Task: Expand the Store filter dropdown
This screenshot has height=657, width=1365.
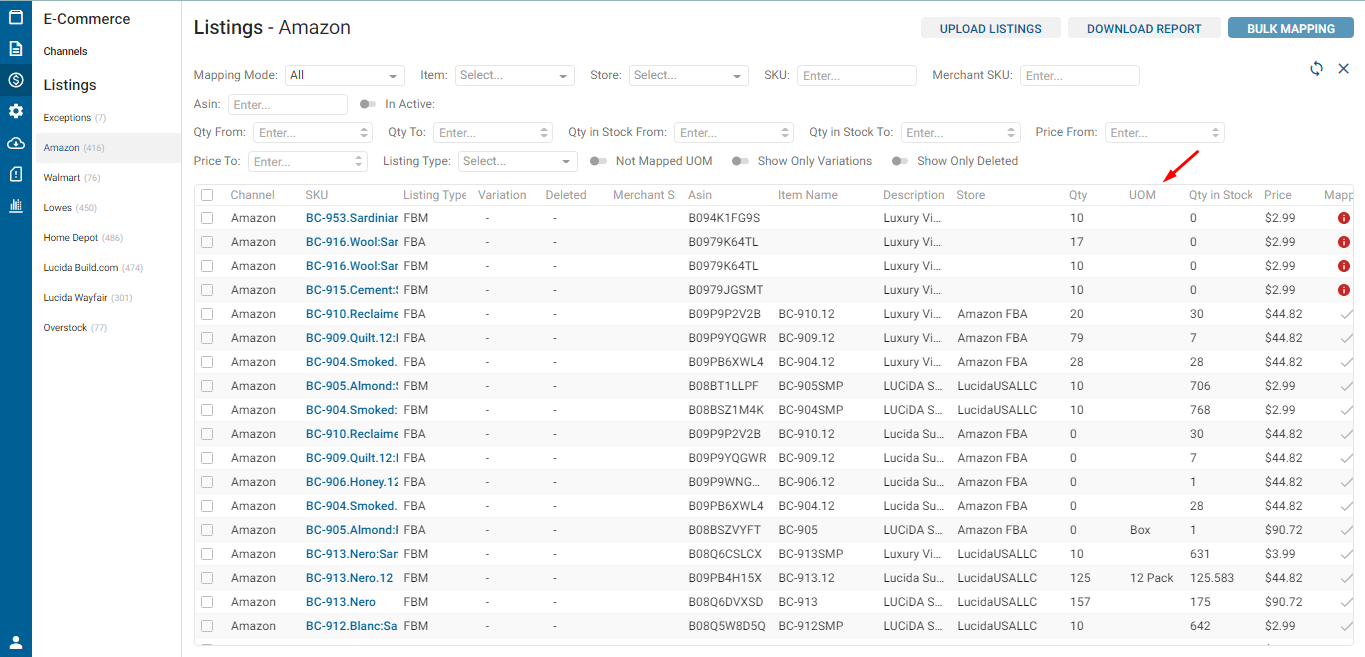Action: [689, 75]
